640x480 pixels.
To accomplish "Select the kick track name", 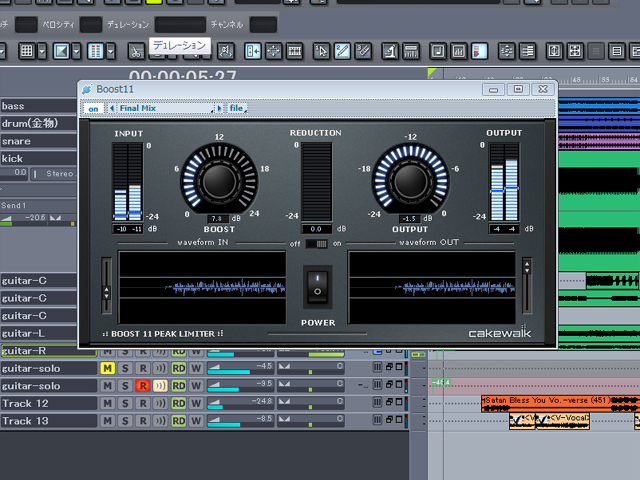I will coord(38,159).
